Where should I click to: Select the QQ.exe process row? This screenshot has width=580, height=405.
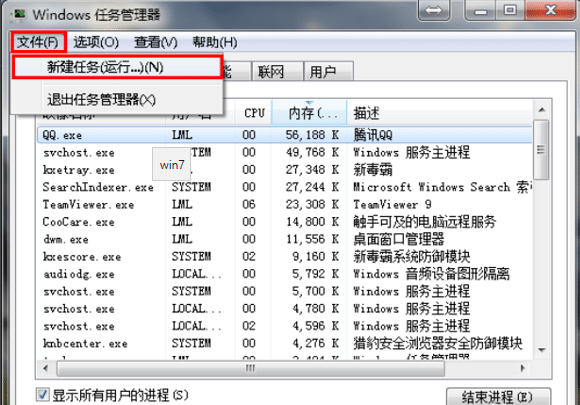(285, 135)
